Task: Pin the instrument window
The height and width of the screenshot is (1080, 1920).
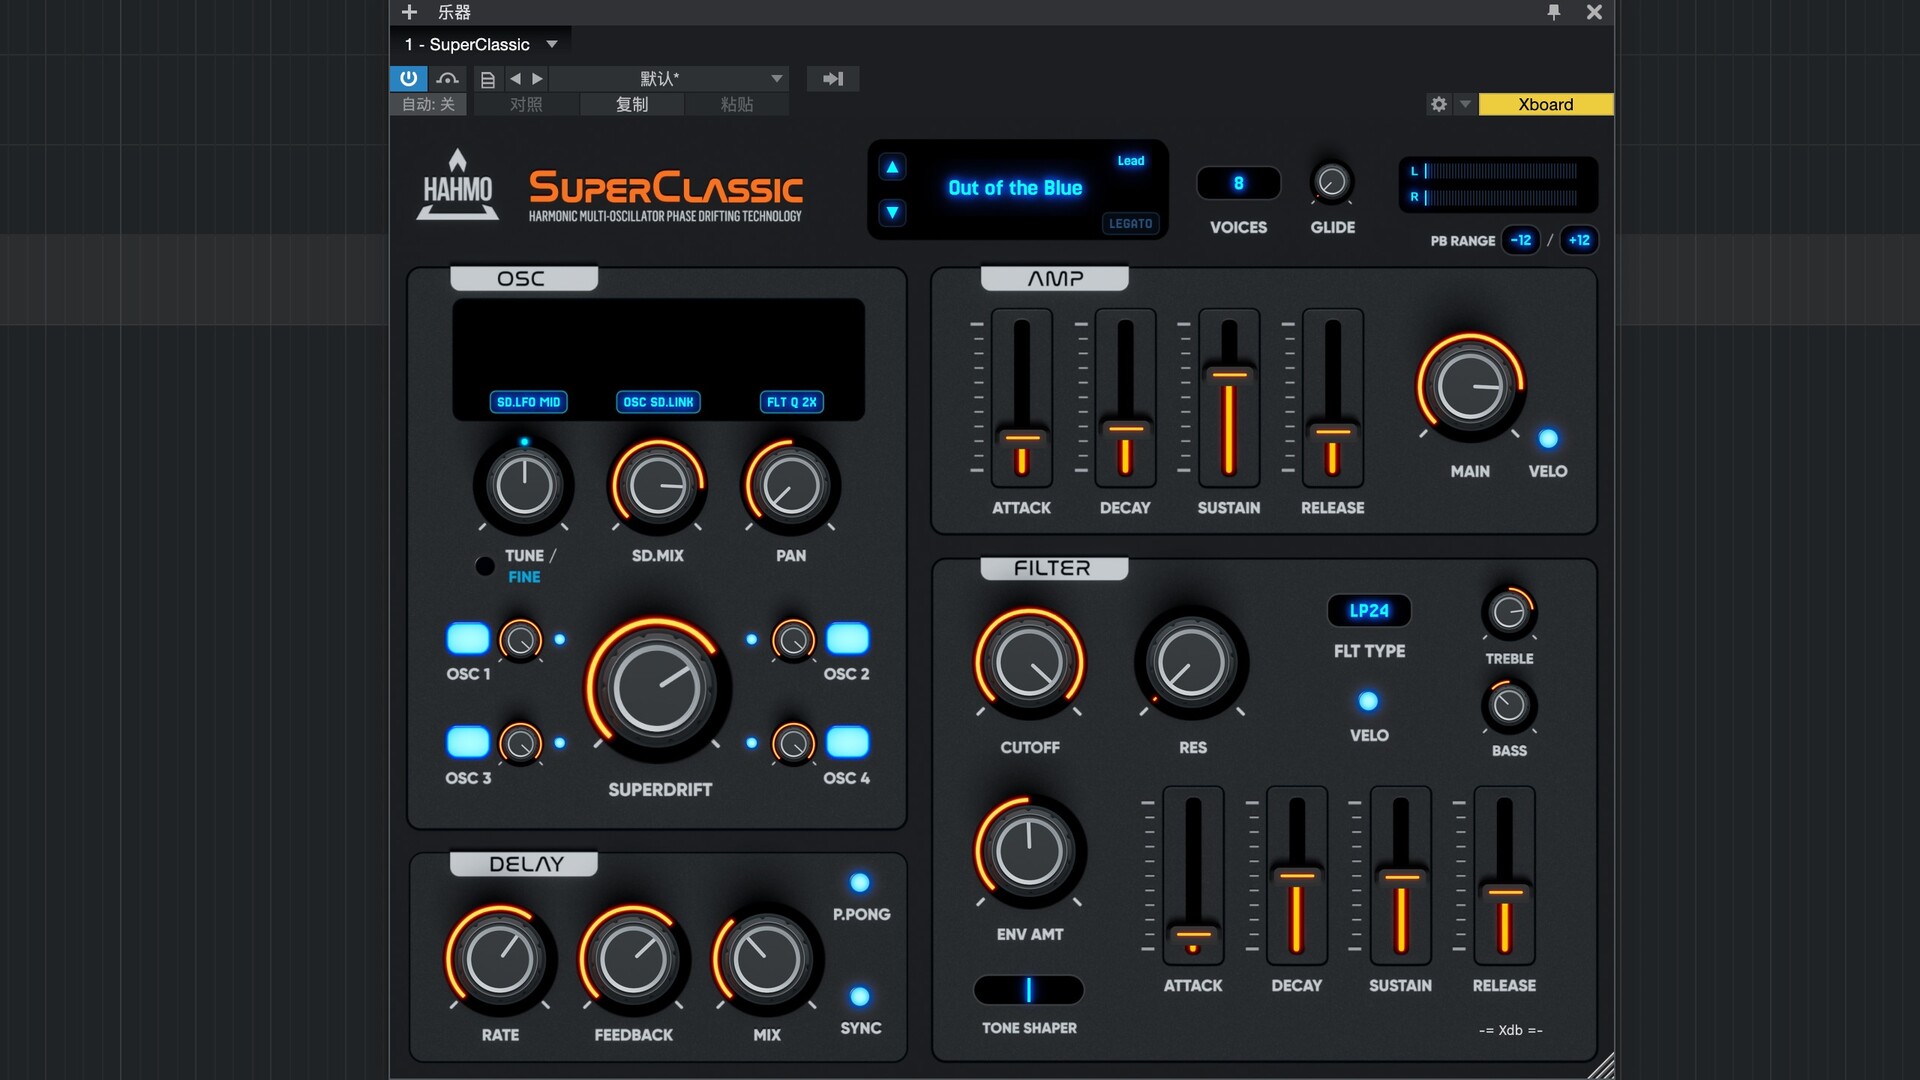Action: point(1554,12)
